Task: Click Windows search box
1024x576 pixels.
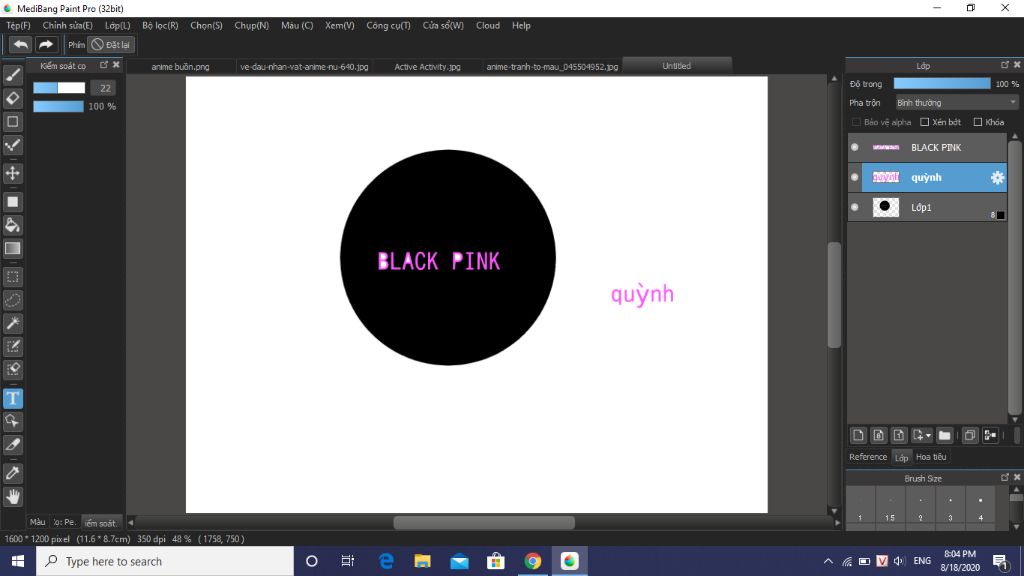Action: 165,561
